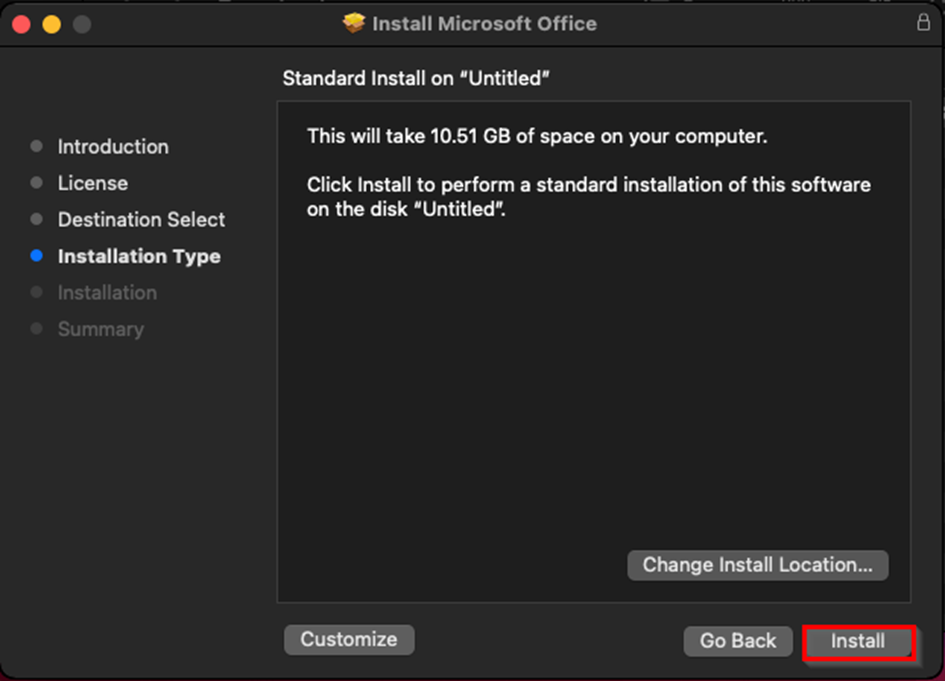Click the gray bullet beside License
945x681 pixels.
37,183
